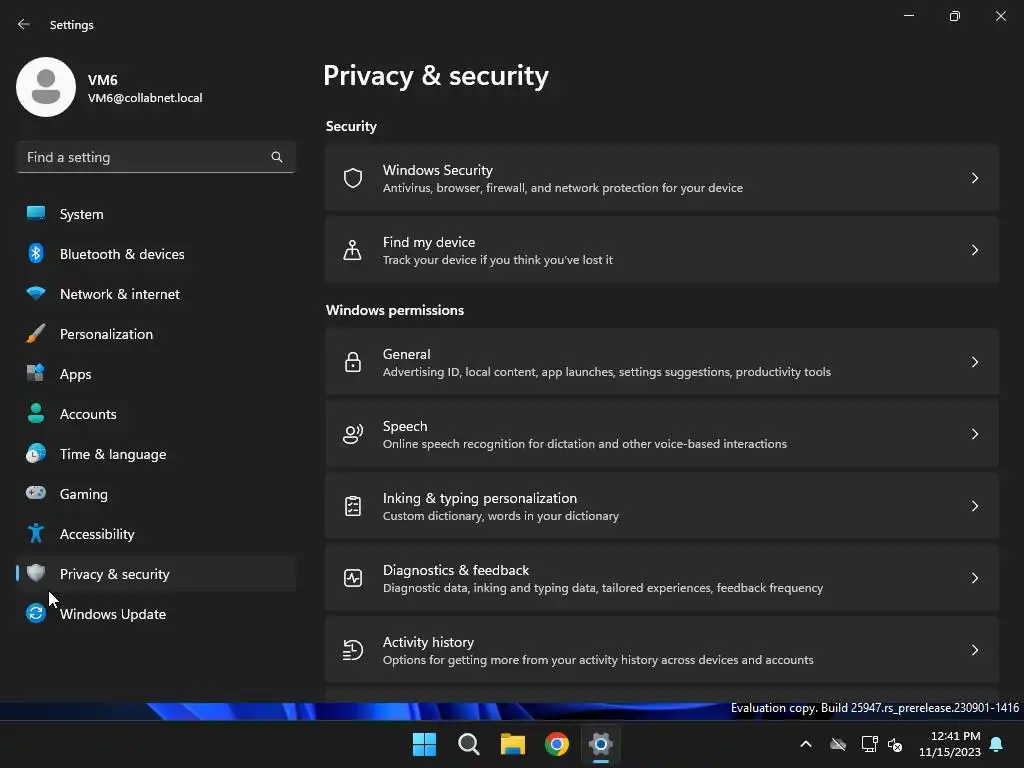Show hidden icons in system tray
The height and width of the screenshot is (768, 1024).
coord(806,744)
